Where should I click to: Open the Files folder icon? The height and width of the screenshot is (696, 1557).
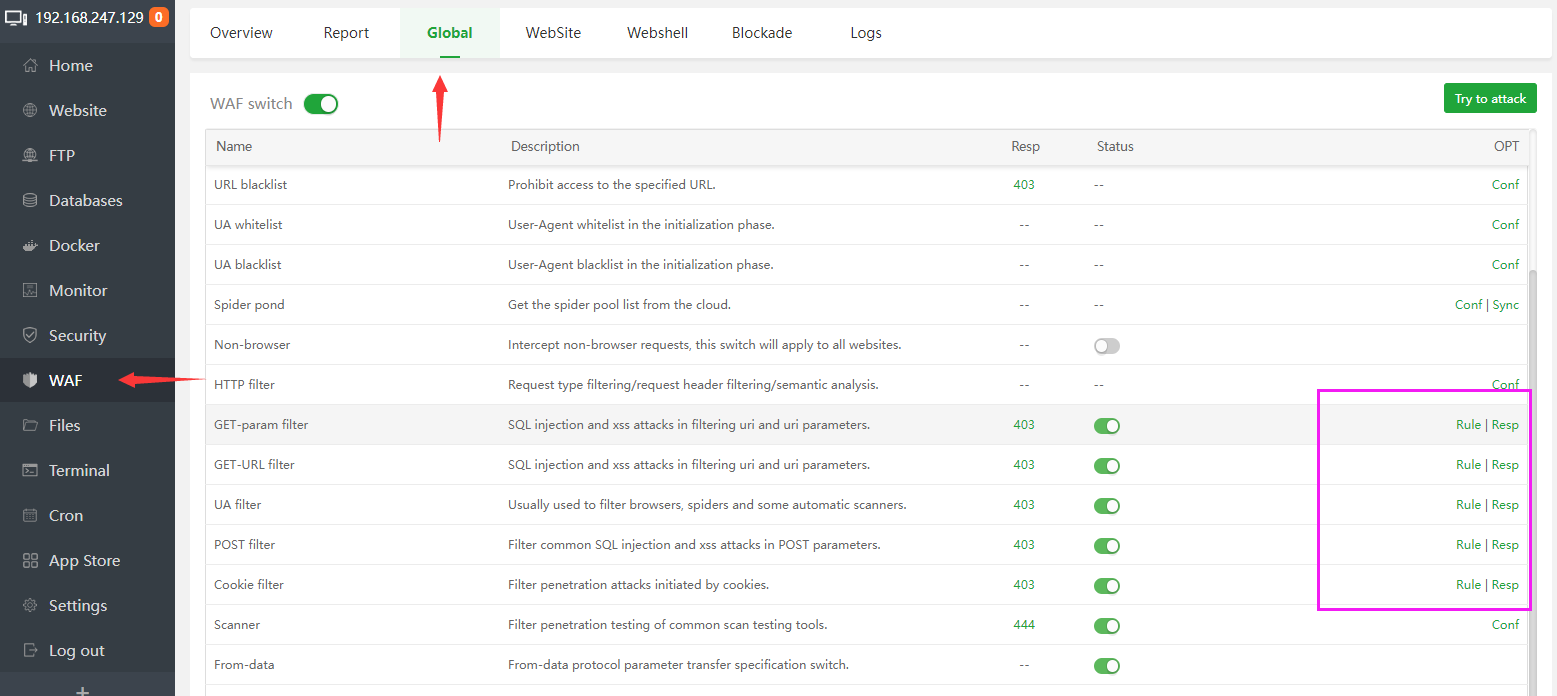(x=30, y=426)
